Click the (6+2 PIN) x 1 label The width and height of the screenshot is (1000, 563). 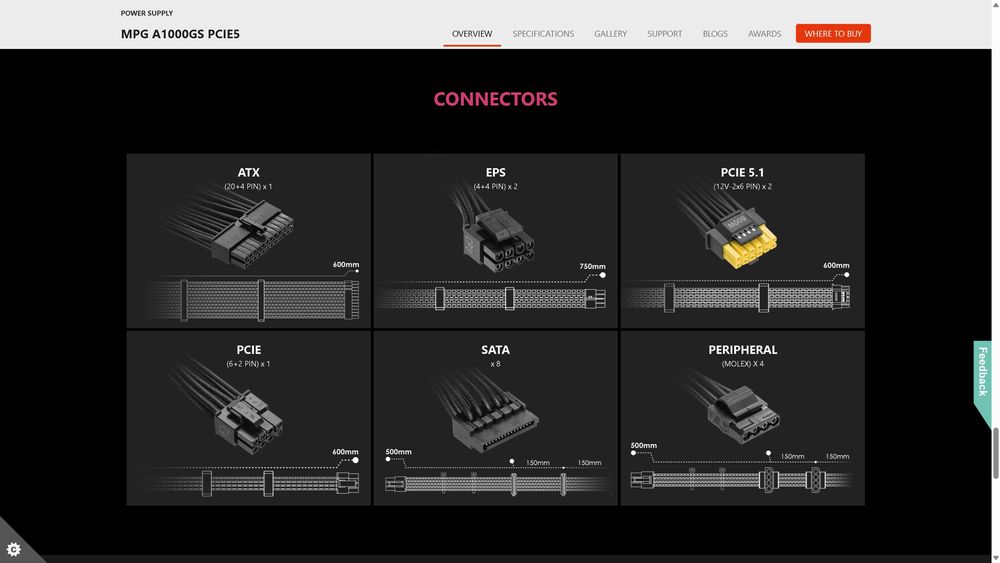[248, 364]
